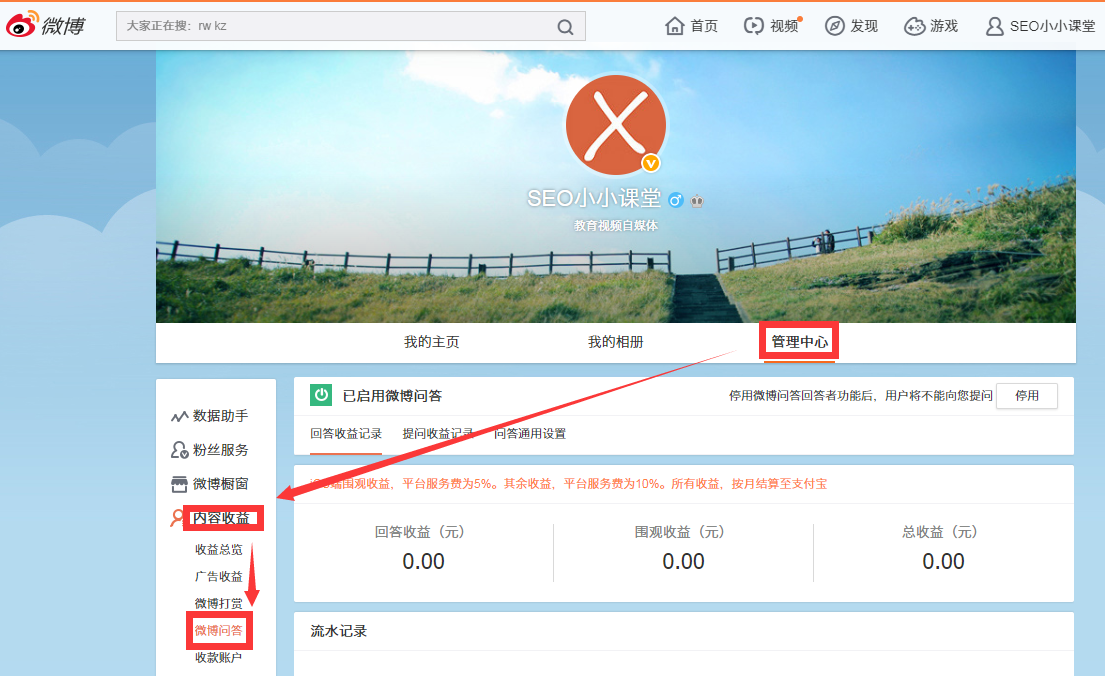
Task: Switch to 管理中心 tab
Action: click(x=799, y=342)
